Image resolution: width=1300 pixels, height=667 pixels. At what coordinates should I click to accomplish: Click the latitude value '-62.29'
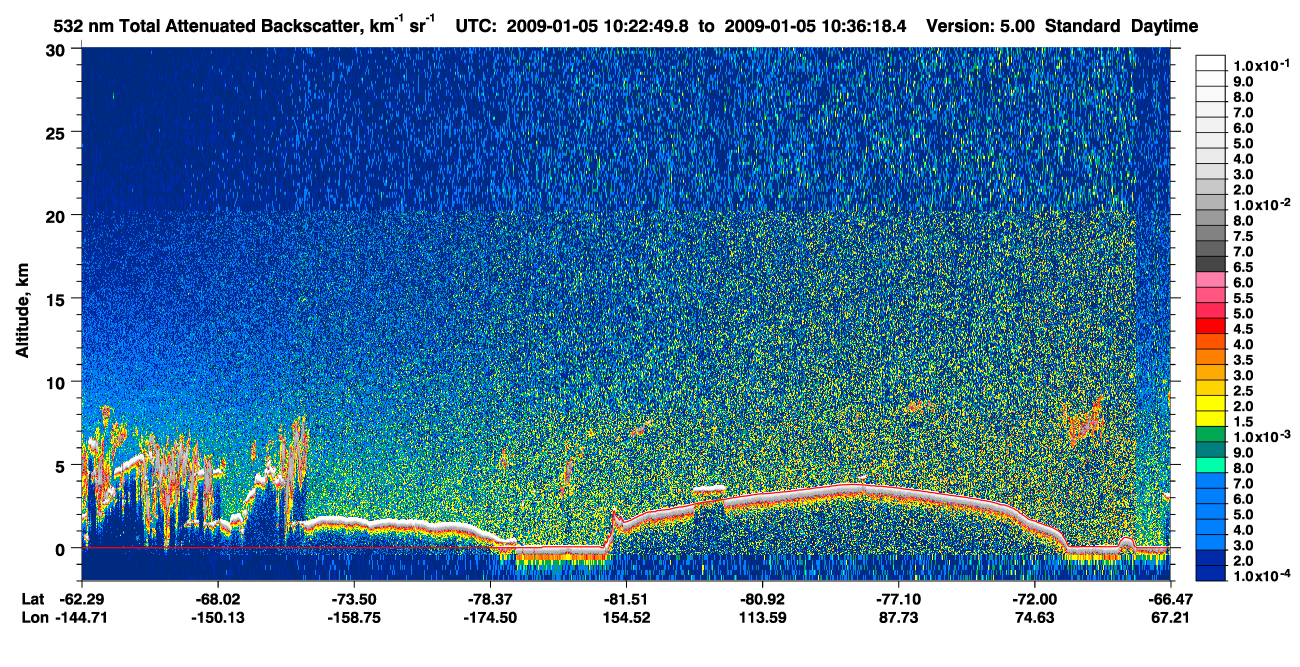click(x=81, y=599)
